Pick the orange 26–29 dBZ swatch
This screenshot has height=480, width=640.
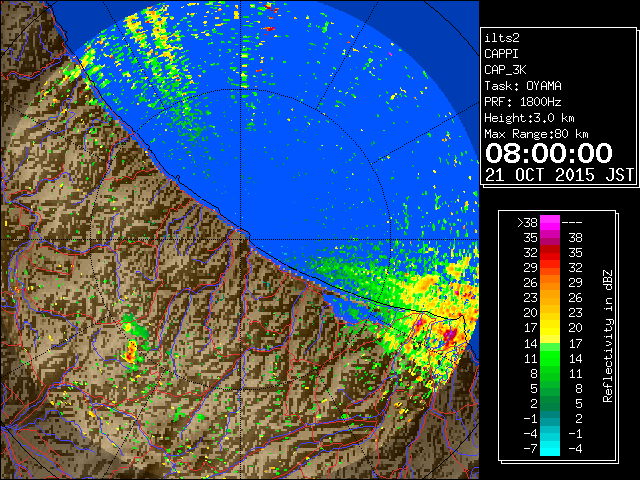click(x=550, y=283)
